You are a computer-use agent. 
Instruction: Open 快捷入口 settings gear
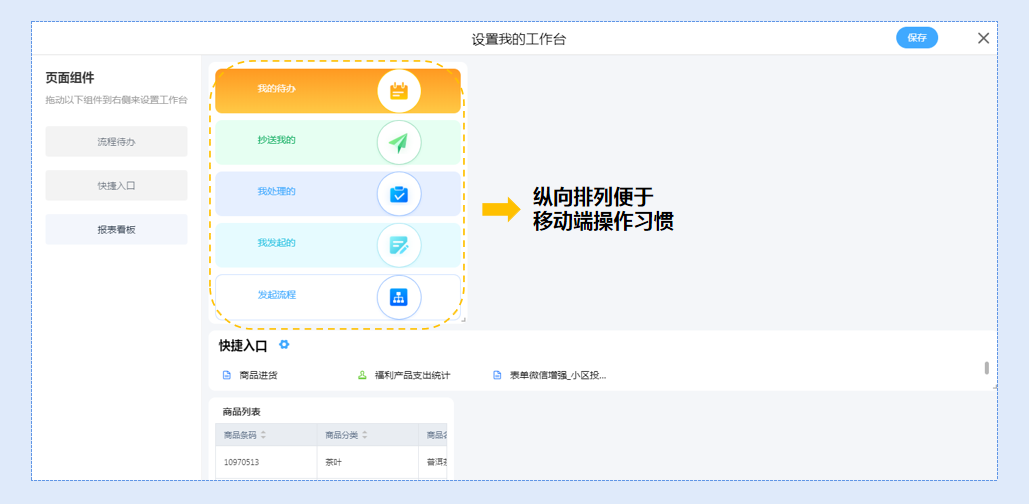coord(284,345)
